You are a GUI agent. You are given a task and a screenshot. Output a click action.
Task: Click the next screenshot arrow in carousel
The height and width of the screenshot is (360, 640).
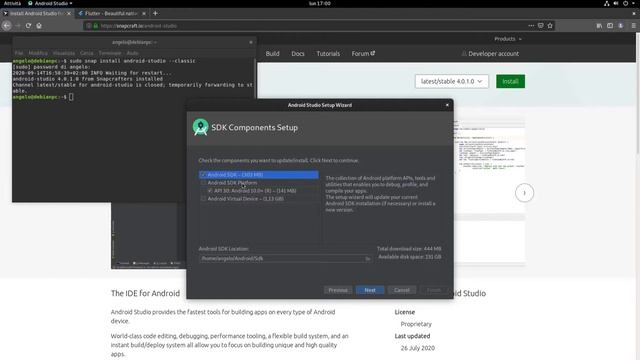[x=524, y=193]
